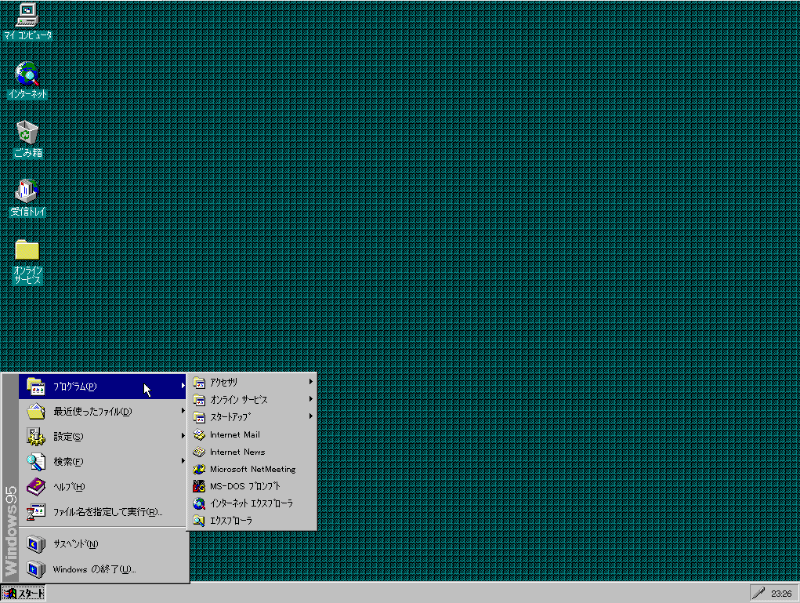The height and width of the screenshot is (603, 800).
Task: Click the Internet Mail envelope icon
Action: pos(199,435)
